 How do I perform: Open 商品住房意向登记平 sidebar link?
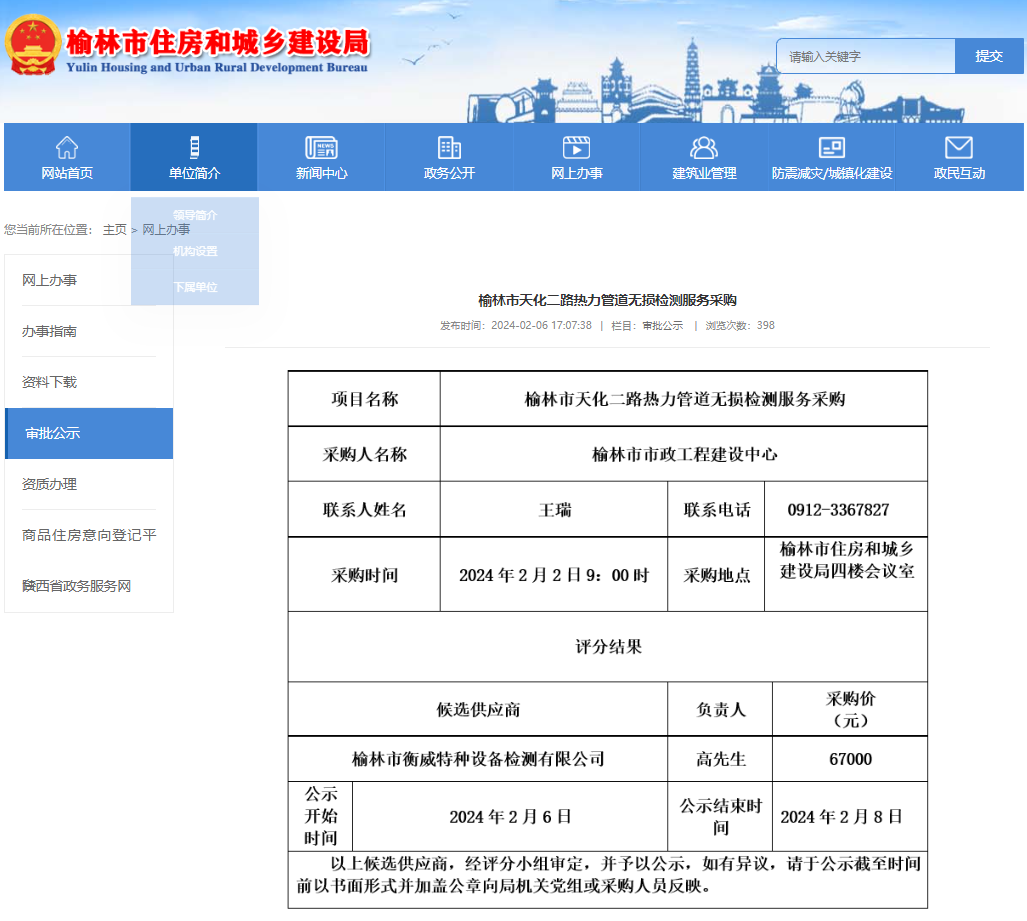(89, 535)
